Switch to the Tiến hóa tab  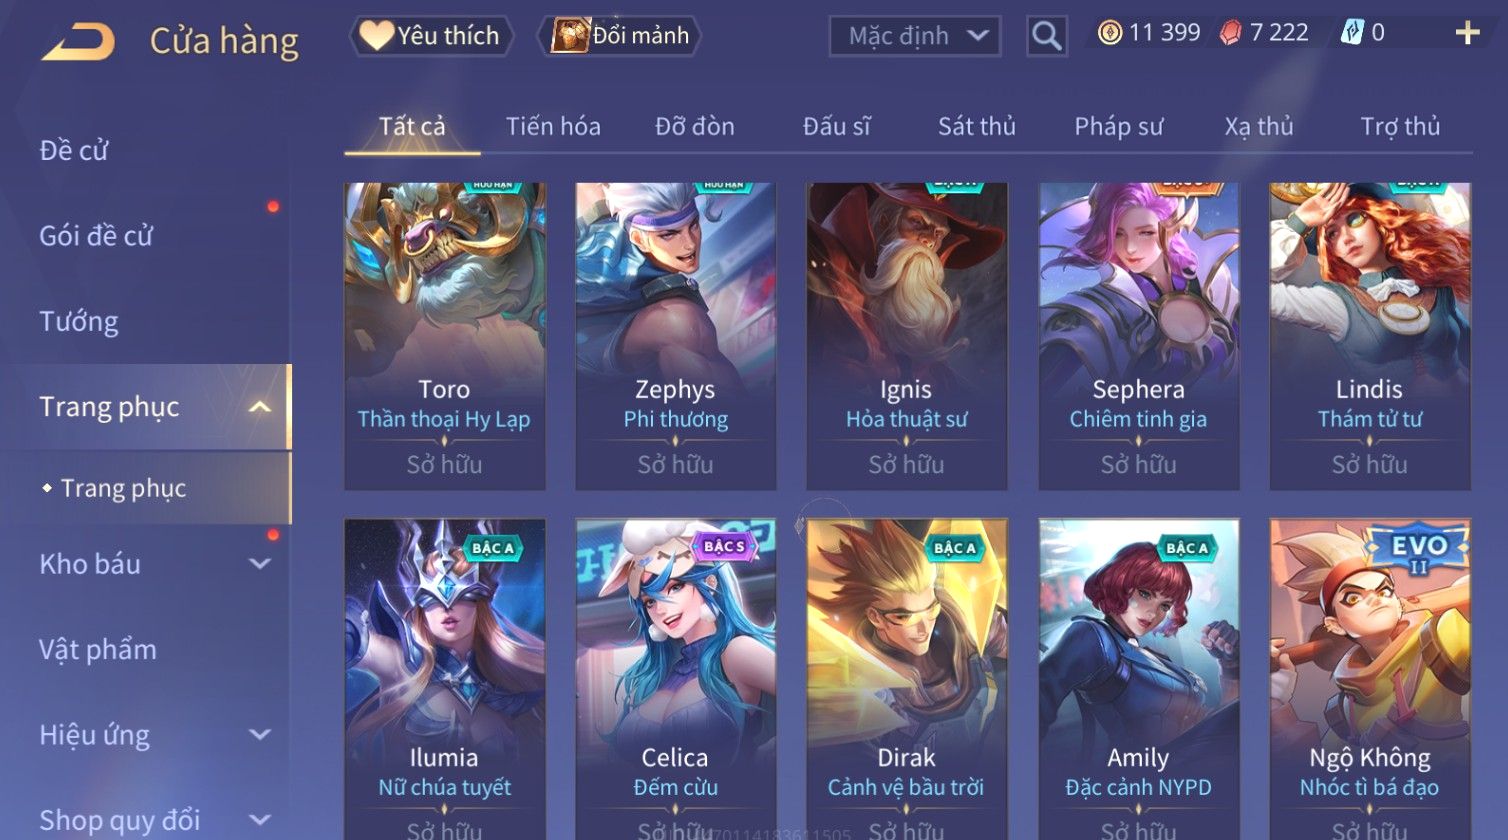[553, 127]
